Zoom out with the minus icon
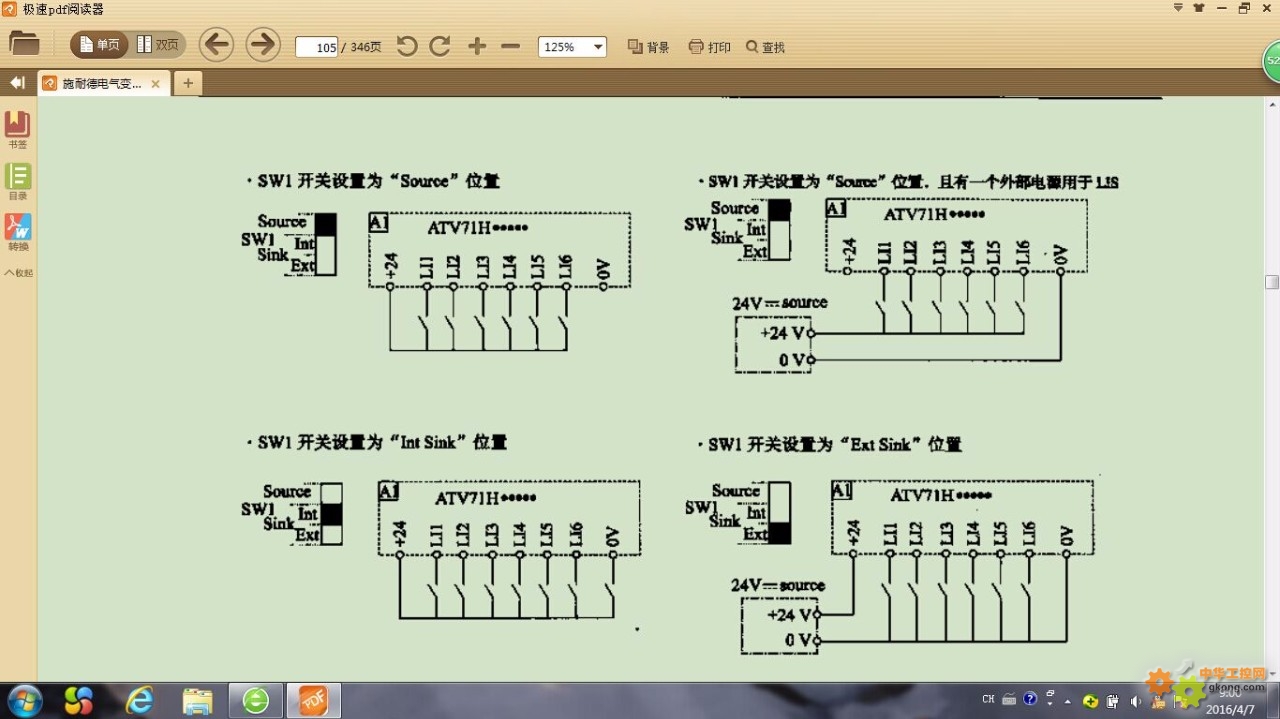 pyautogui.click(x=510, y=46)
